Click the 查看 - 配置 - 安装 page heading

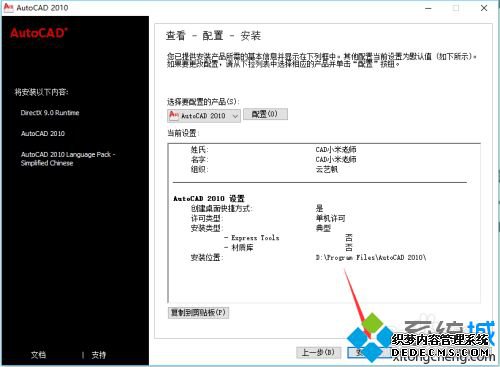(x=213, y=35)
